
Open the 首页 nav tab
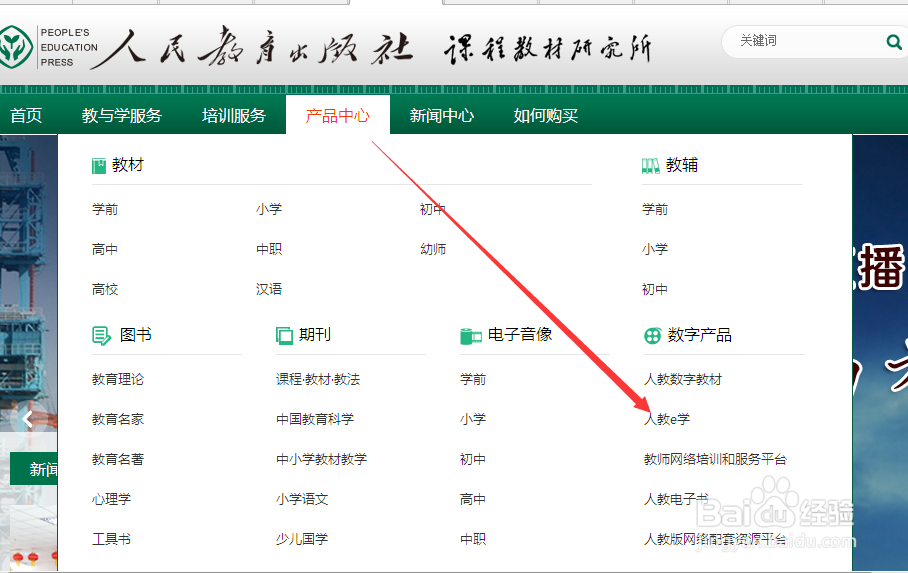pos(26,115)
